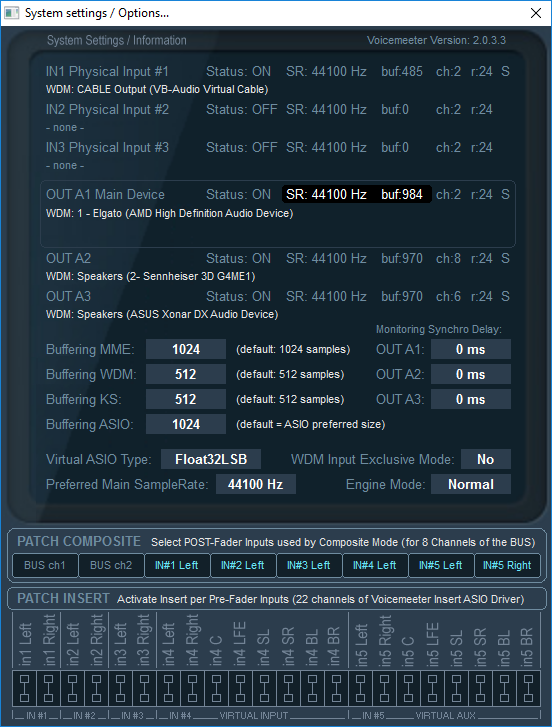Click OUT A1 SR and buf highlighted field

(356, 194)
